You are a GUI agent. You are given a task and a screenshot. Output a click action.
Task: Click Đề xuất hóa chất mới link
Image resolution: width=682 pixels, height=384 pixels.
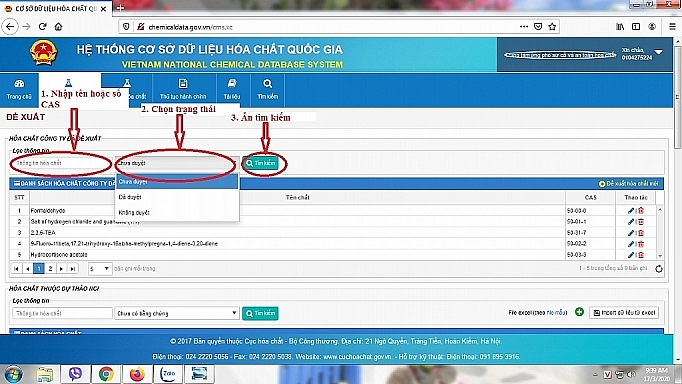click(x=629, y=184)
